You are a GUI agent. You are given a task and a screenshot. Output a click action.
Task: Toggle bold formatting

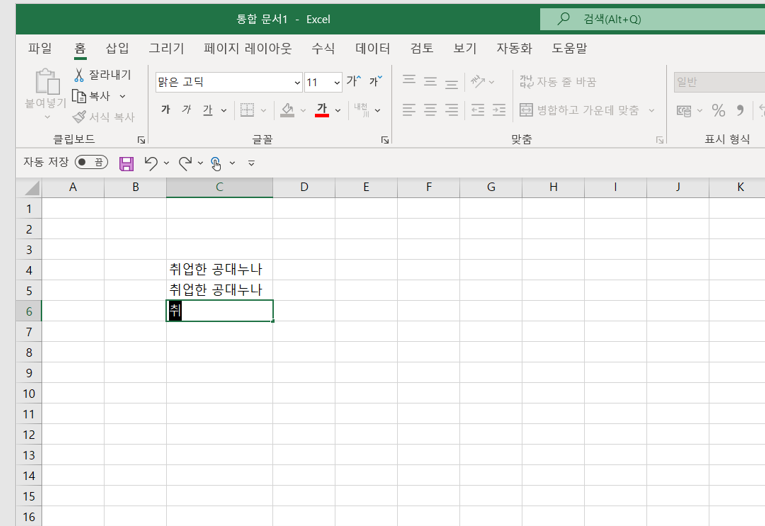[x=166, y=110]
